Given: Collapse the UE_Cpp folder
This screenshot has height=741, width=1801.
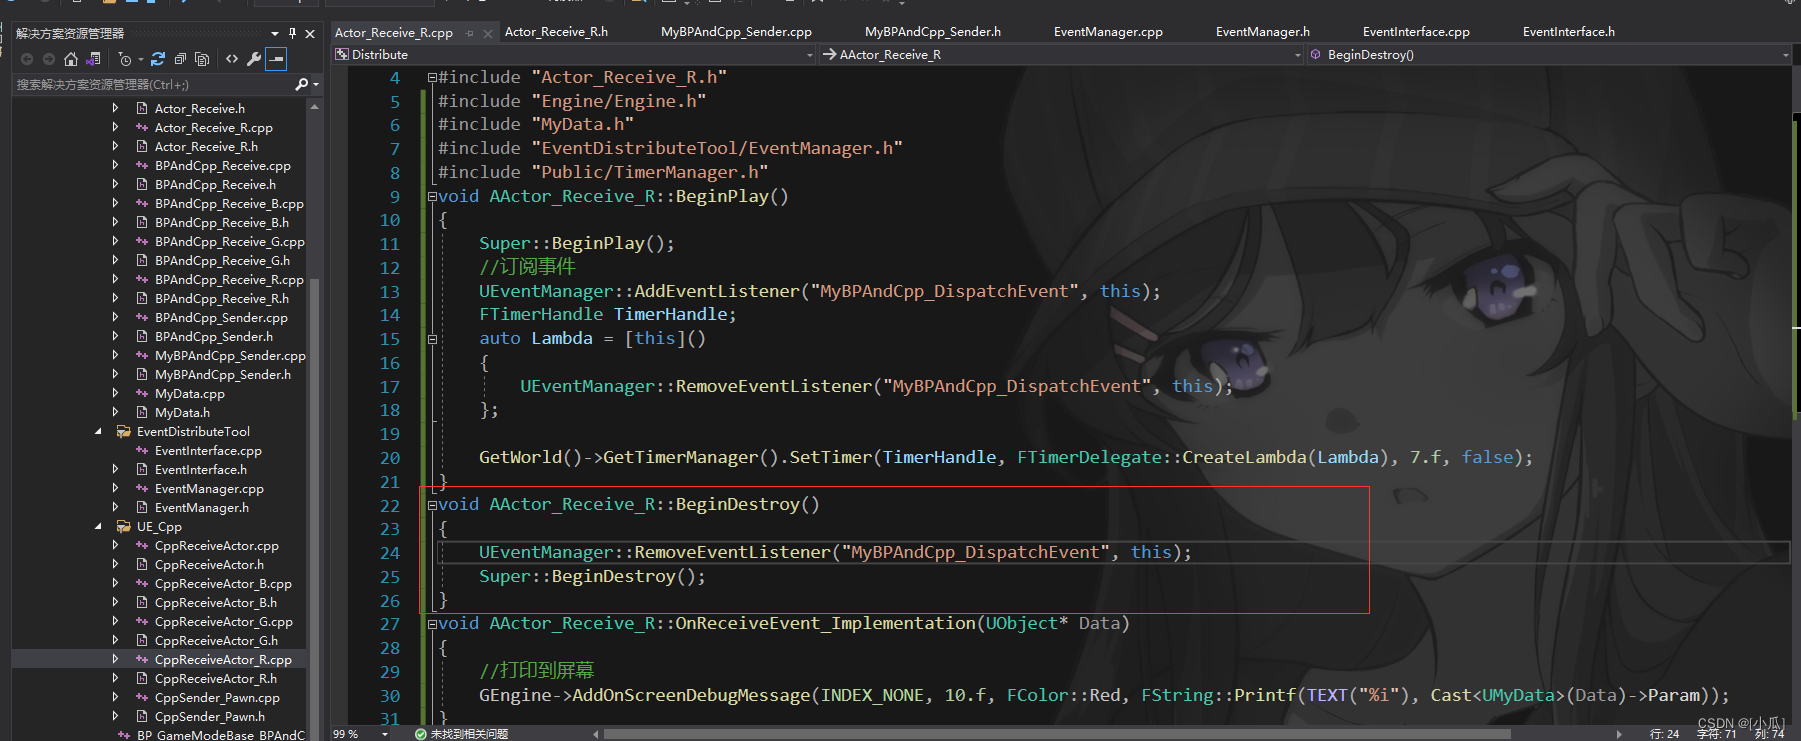Looking at the screenshot, I should (98, 527).
